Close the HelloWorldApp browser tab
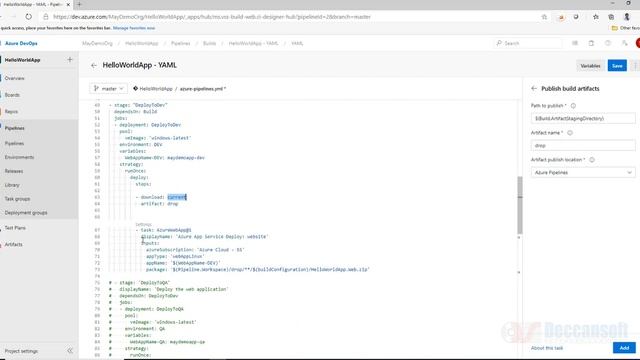 pos(68,4)
